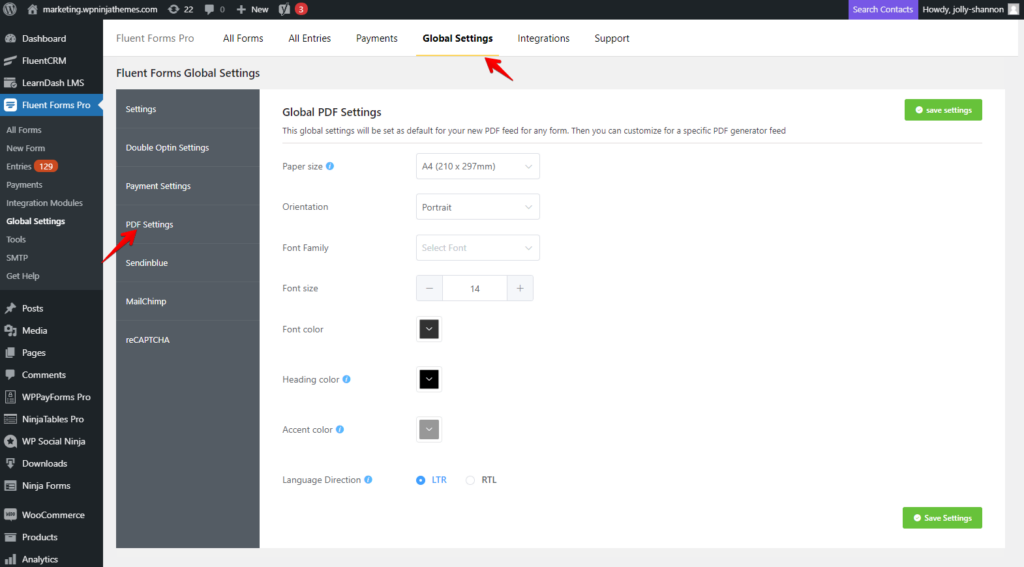Select PDF Settings in settings panel

point(188,225)
